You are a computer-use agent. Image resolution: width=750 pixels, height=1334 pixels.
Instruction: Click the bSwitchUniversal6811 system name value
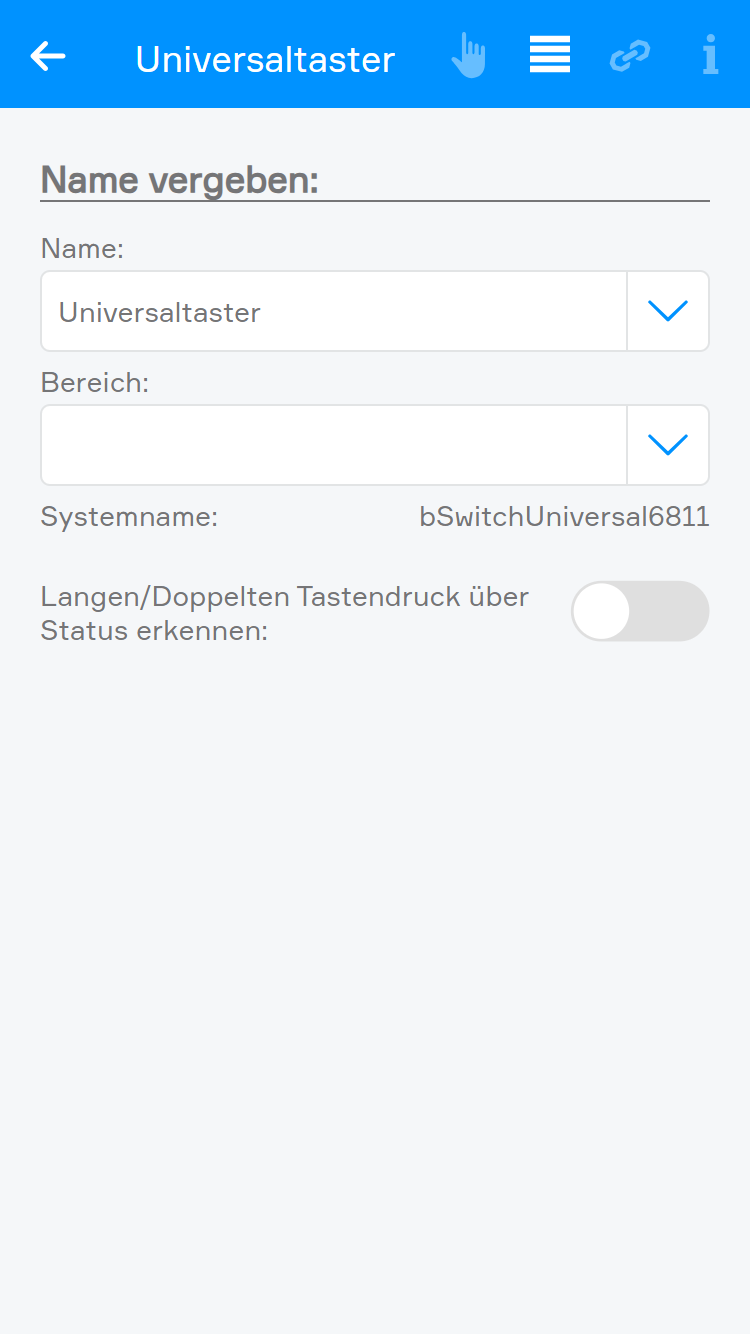pos(564,517)
